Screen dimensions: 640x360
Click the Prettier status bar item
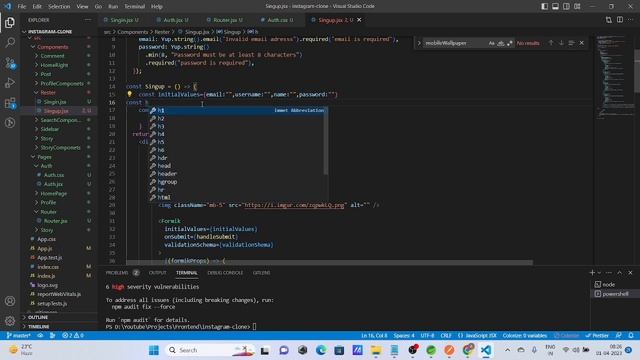point(597,336)
